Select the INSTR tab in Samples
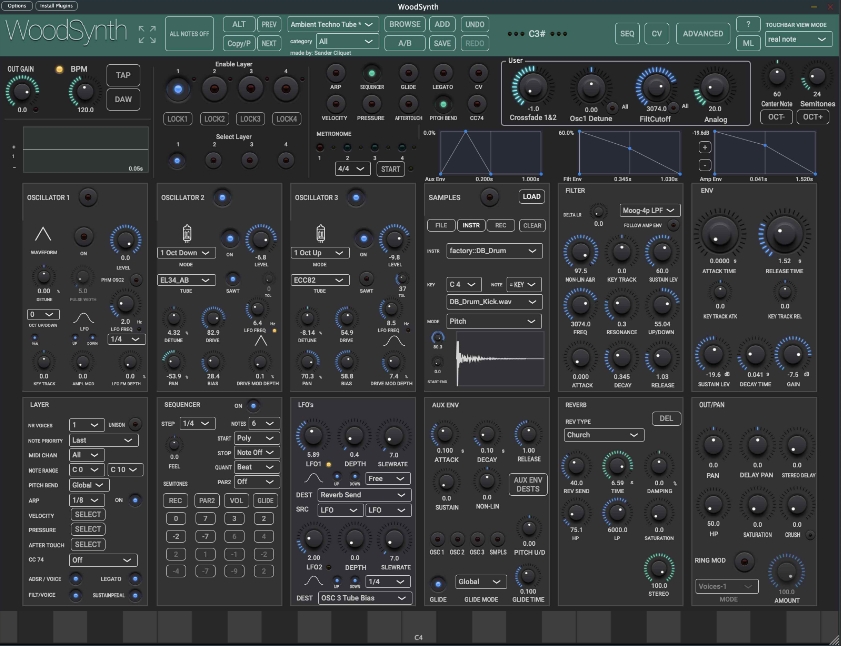The width and height of the screenshot is (841, 646). click(x=471, y=225)
